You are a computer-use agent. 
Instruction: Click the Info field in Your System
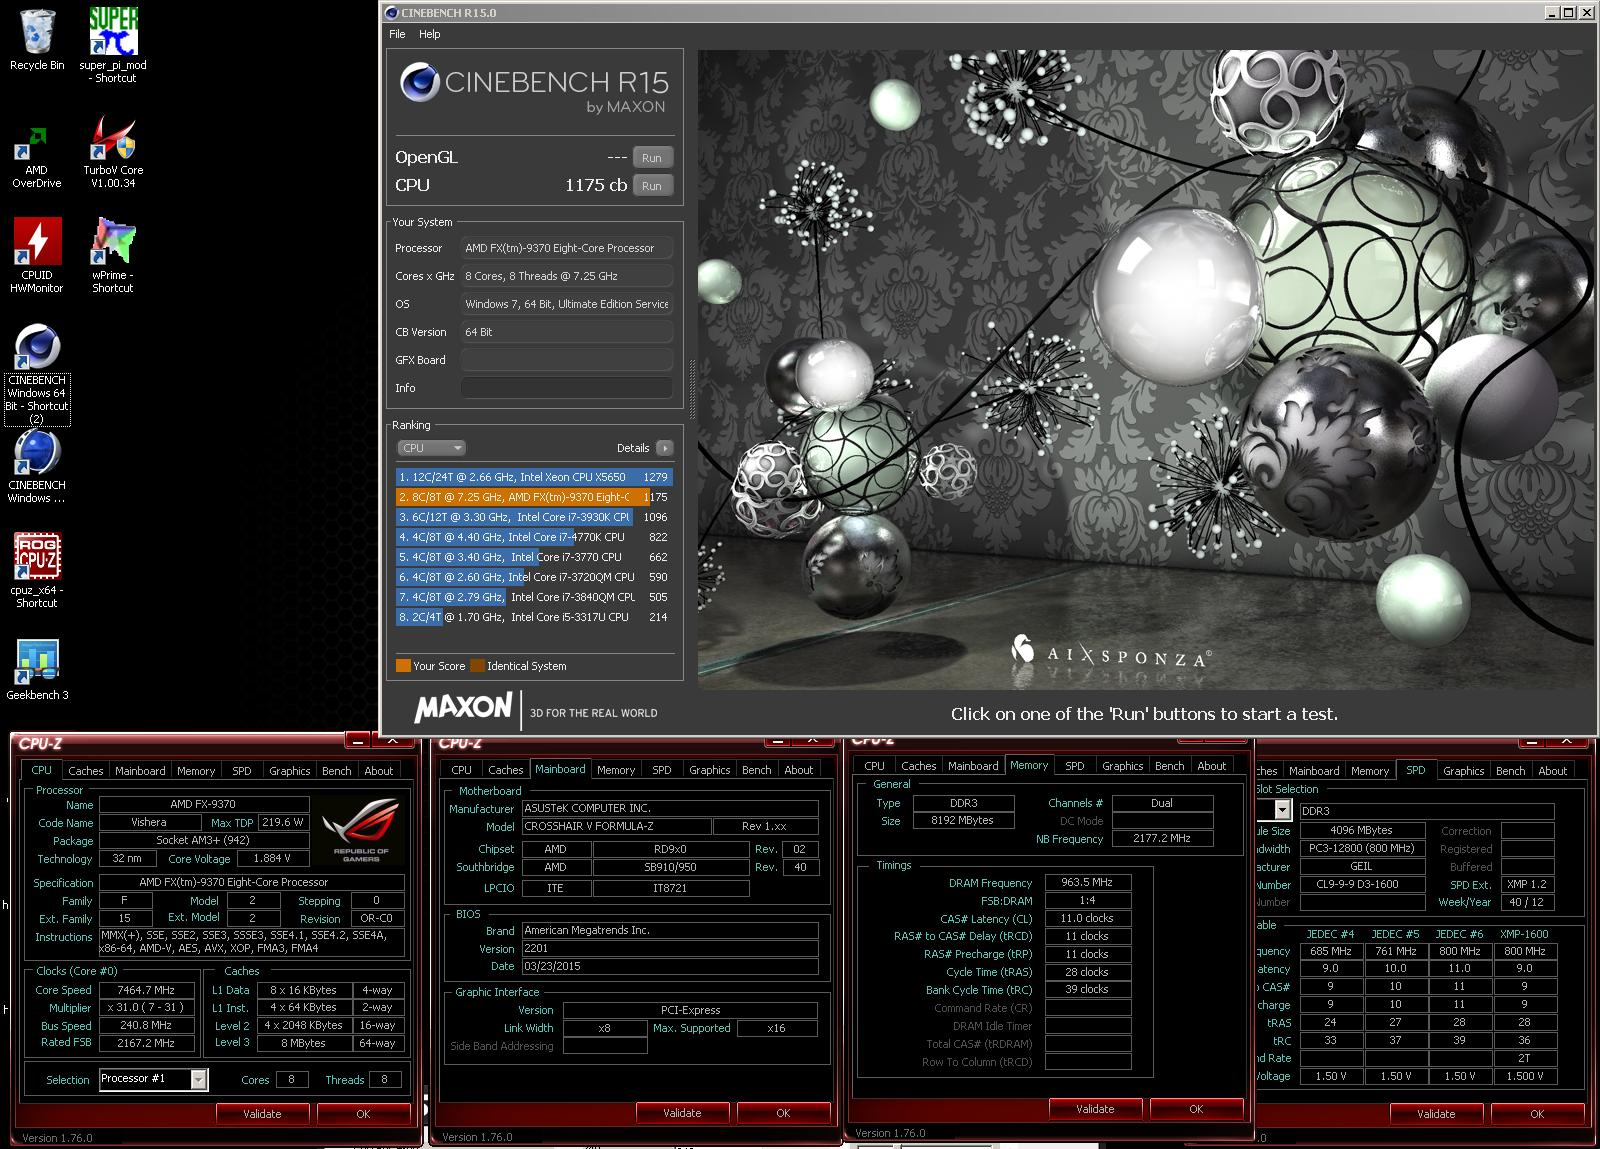[566, 388]
